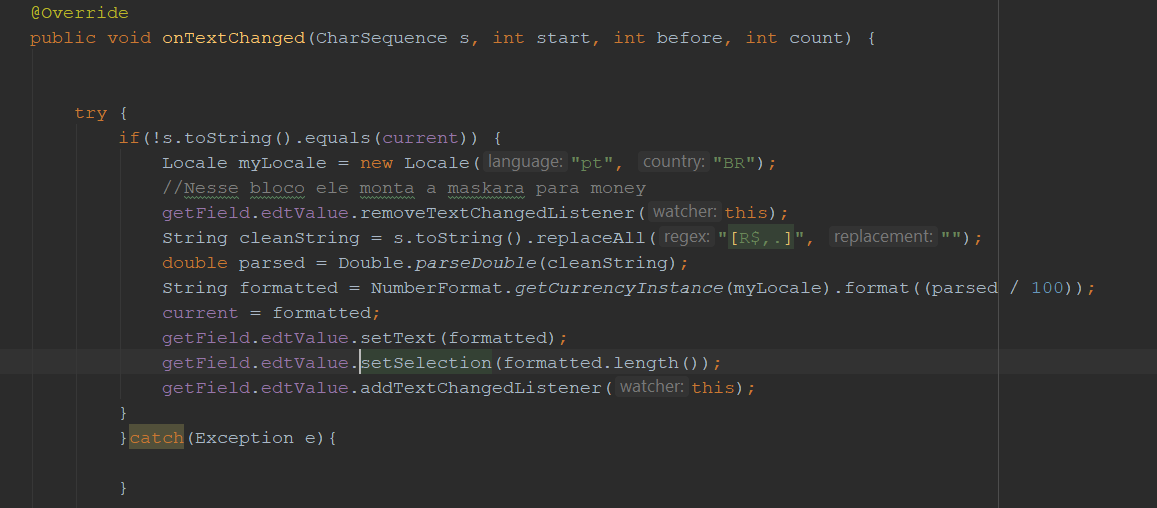
Task: Click the "BR" country string
Action: 734,163
